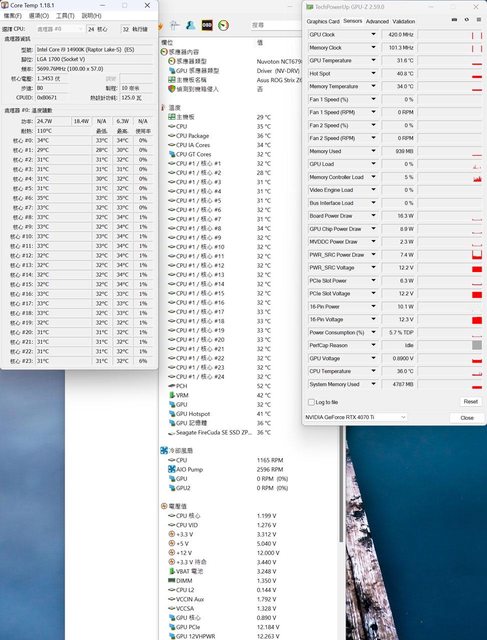Open the 工具(T) menu in Core Temp
The height and width of the screenshot is (640, 487).
[65, 16]
